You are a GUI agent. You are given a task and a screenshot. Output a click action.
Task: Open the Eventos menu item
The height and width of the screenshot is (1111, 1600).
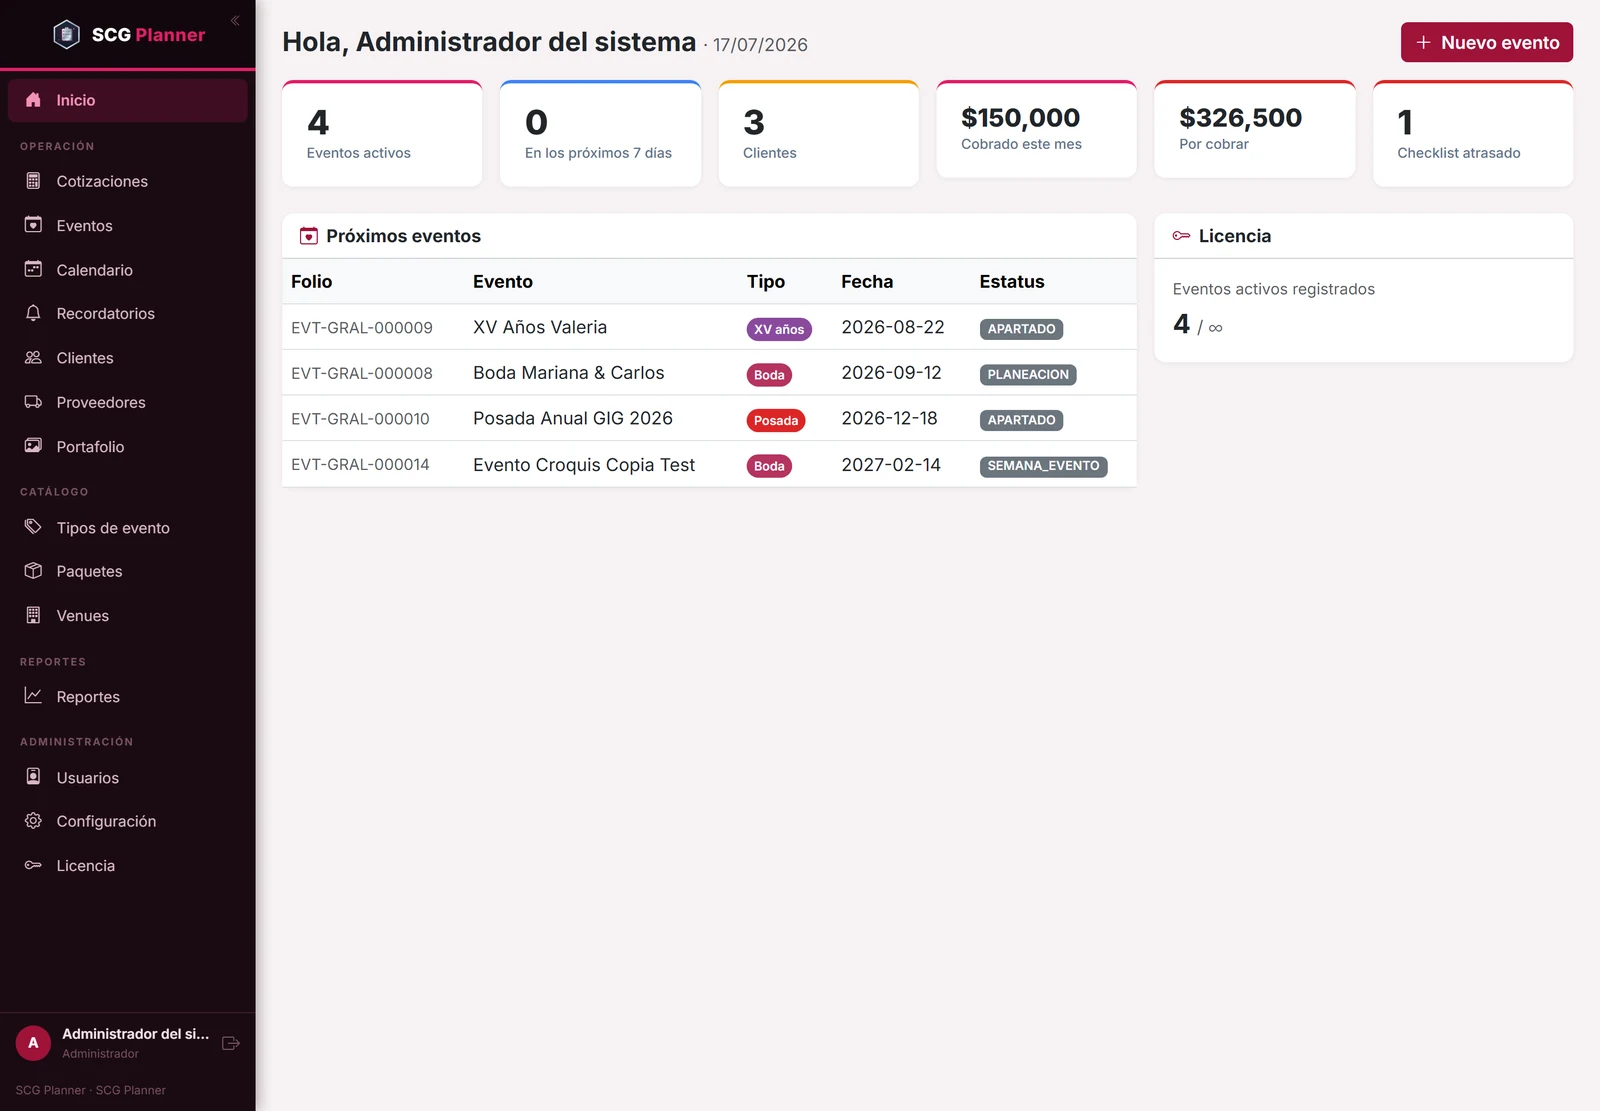tap(128, 225)
